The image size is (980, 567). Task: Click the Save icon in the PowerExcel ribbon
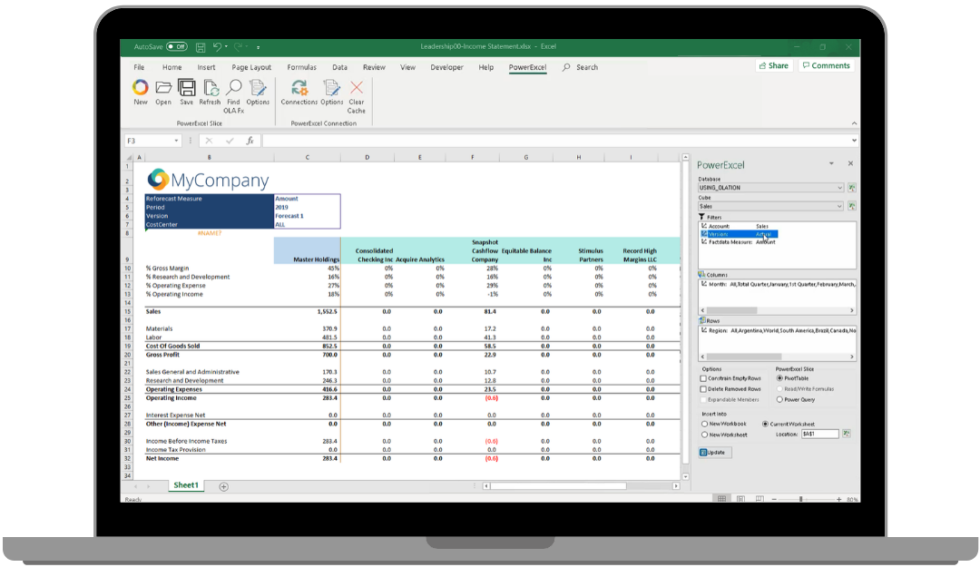tap(186, 90)
